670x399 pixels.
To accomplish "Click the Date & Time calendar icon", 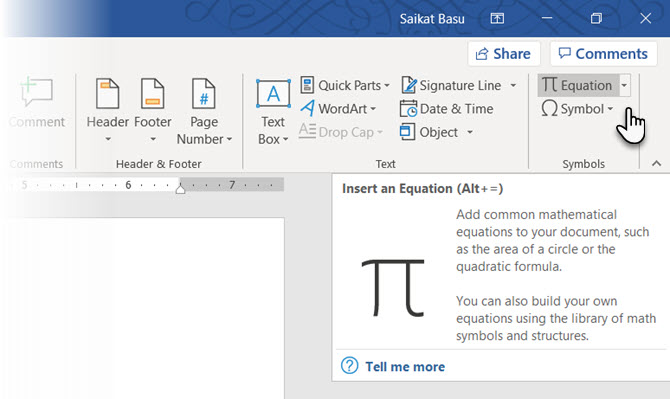I will point(408,109).
